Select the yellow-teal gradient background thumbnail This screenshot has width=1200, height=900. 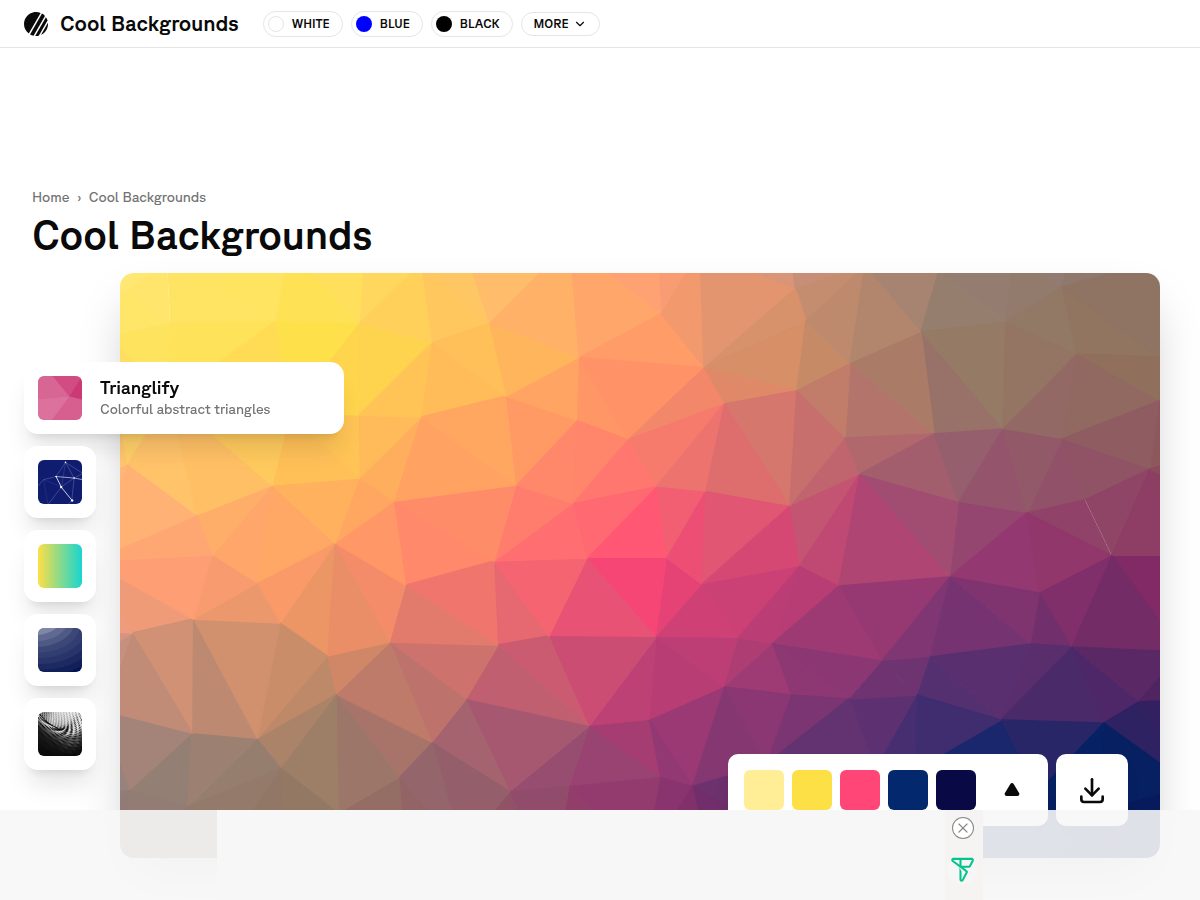pyautogui.click(x=60, y=566)
